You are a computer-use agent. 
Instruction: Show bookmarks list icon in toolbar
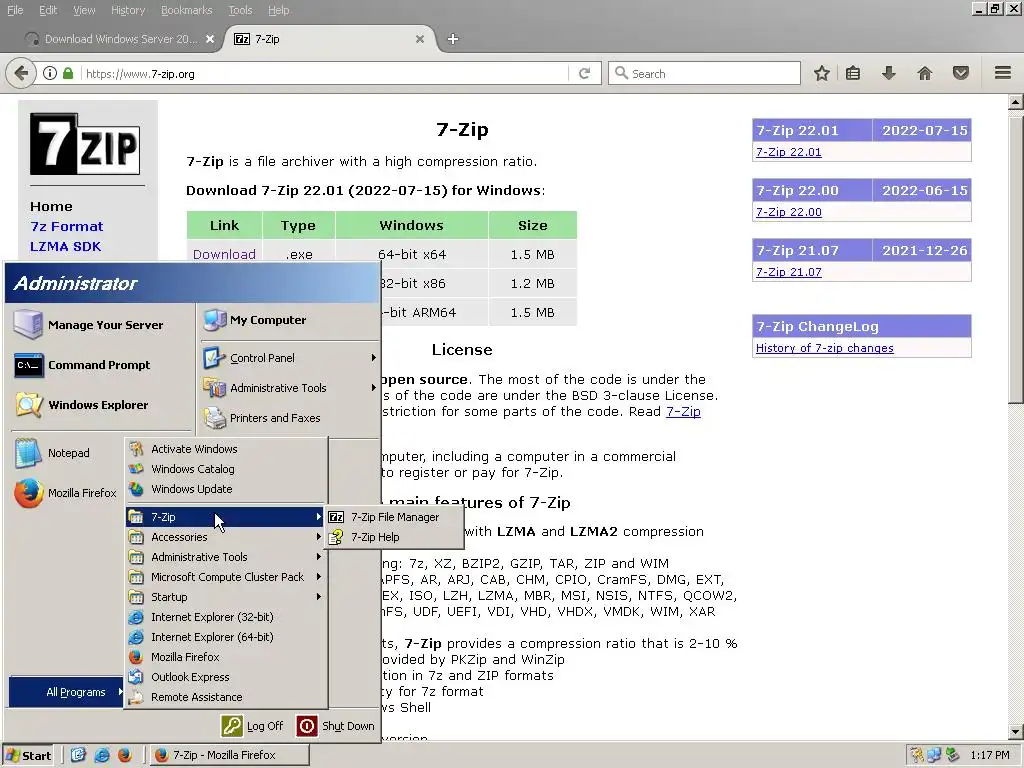(x=853, y=73)
